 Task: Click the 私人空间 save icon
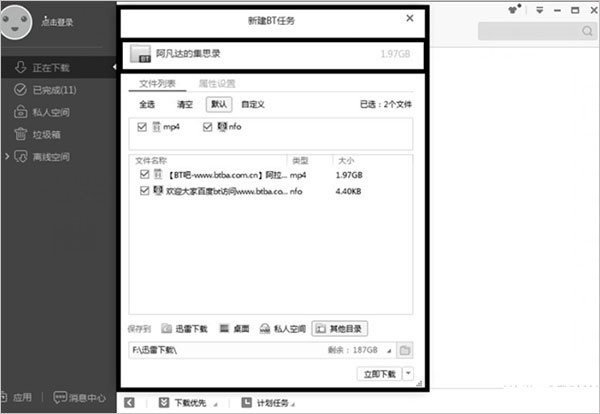tap(265, 329)
